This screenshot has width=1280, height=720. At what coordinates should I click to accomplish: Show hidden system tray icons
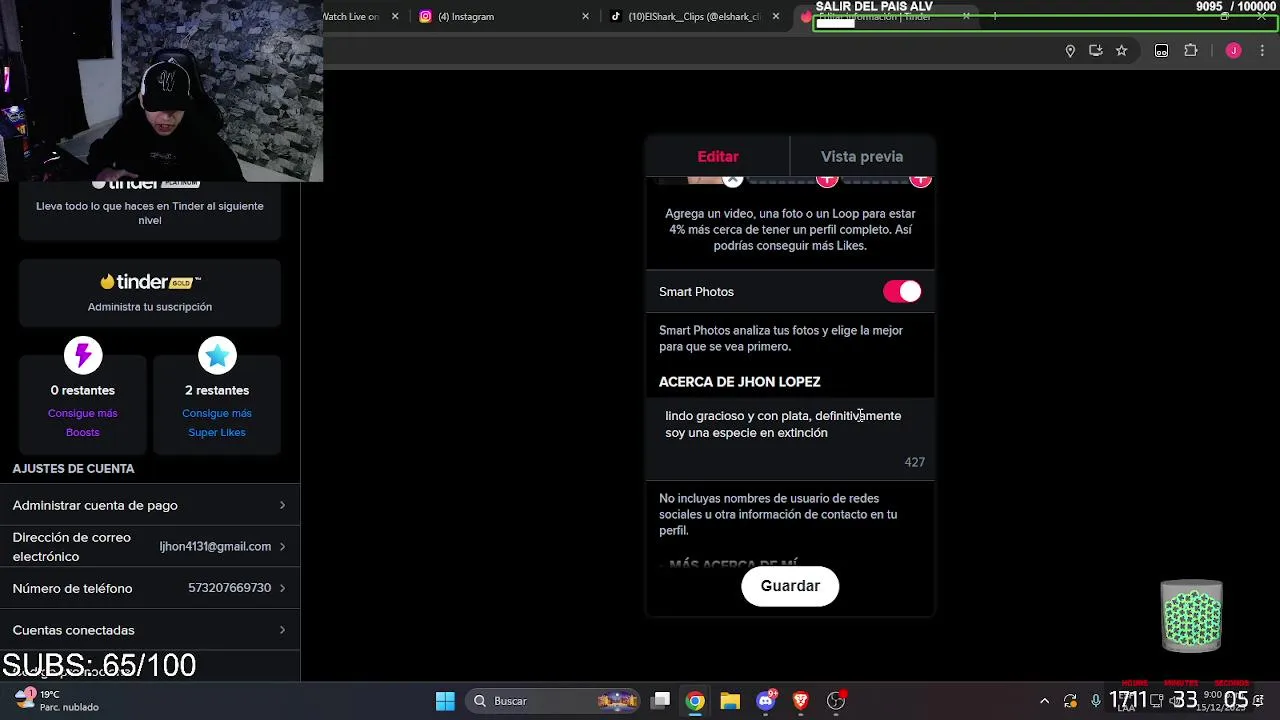(1045, 701)
